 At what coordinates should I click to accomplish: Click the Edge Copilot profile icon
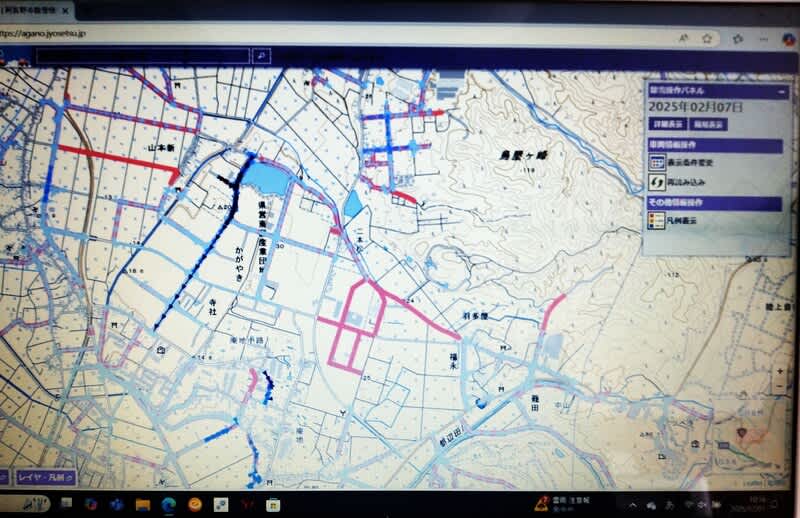tap(789, 40)
